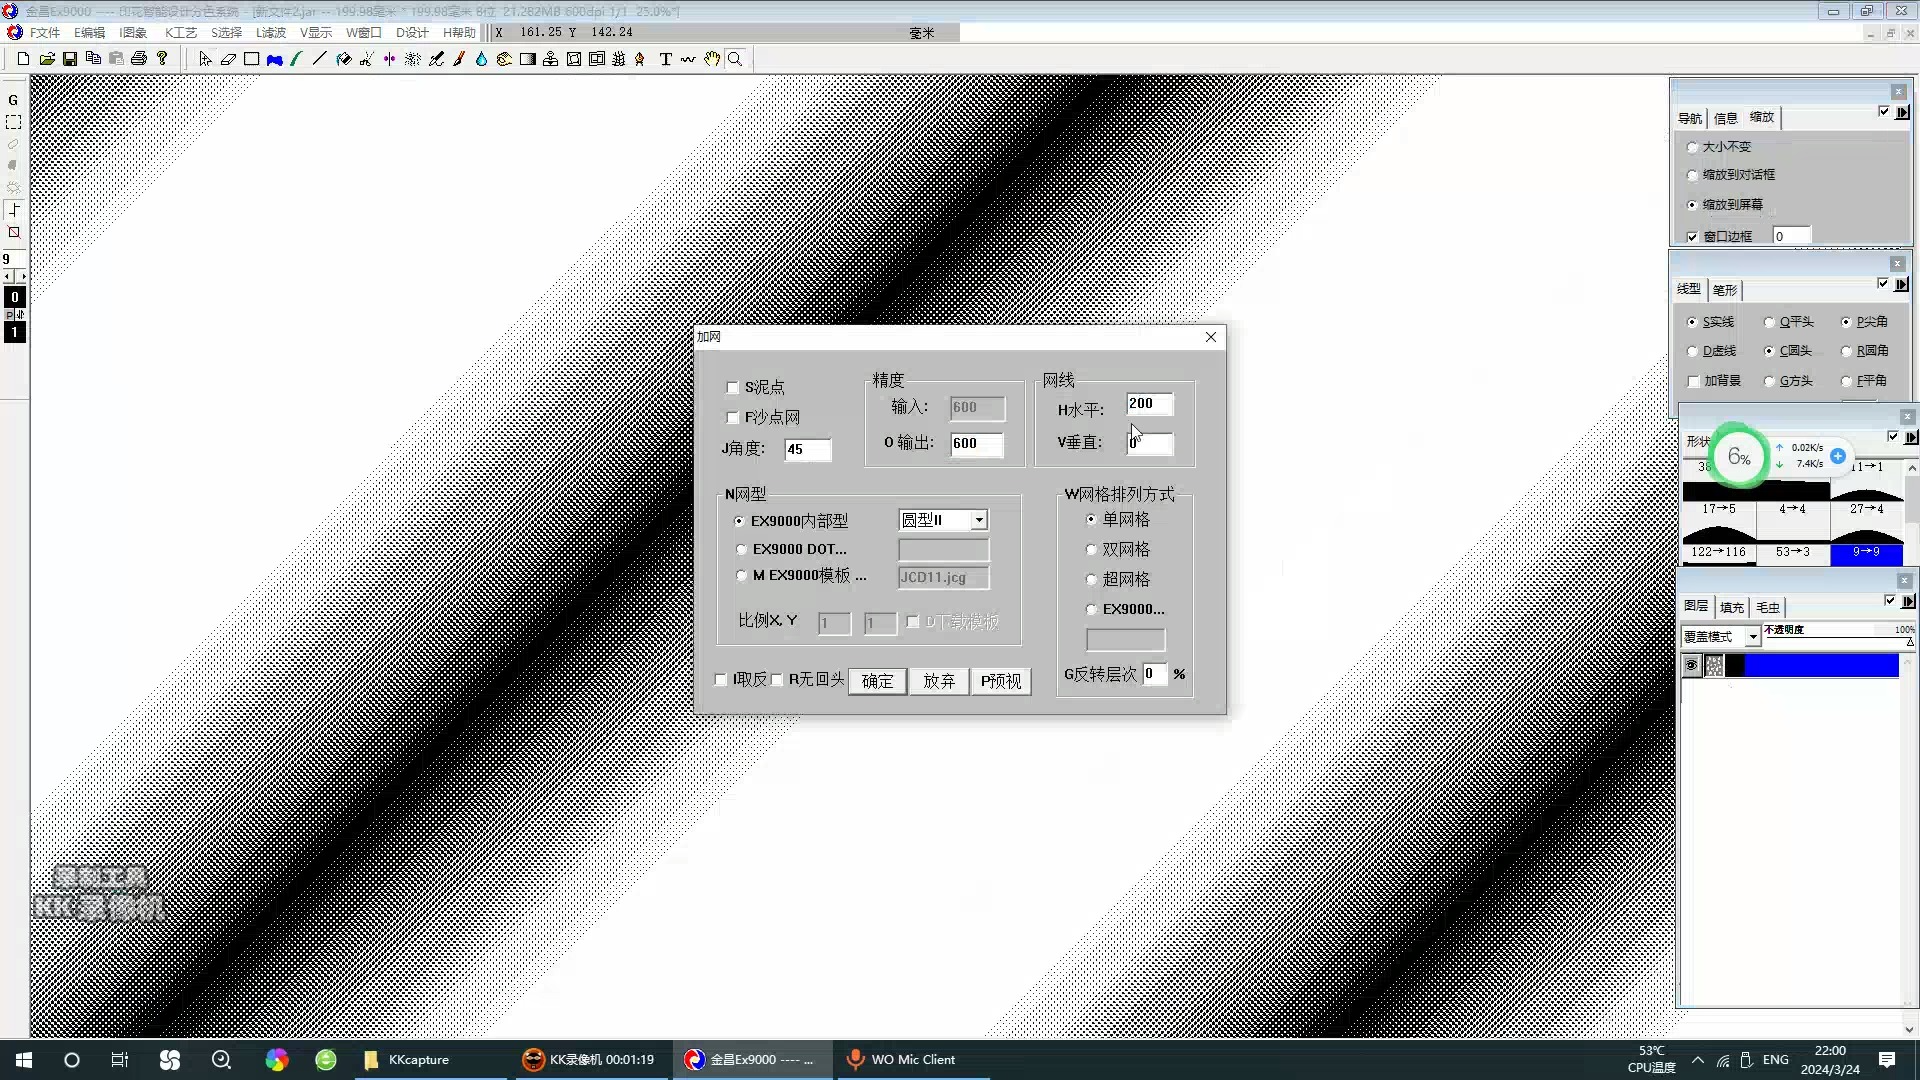1920x1080 pixels.
Task: Select the D虚线 (dashed line) tool
Action: pyautogui.click(x=1695, y=351)
